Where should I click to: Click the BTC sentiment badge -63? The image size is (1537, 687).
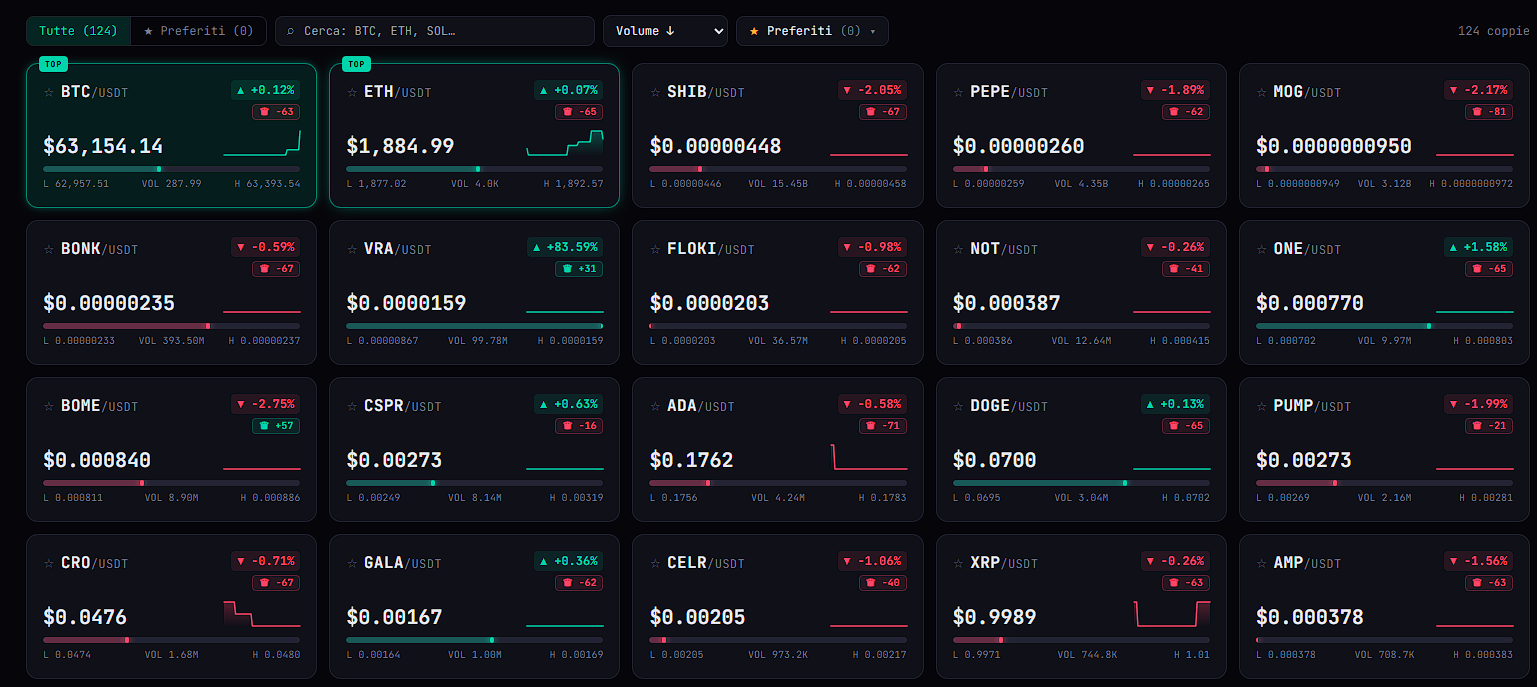click(276, 112)
